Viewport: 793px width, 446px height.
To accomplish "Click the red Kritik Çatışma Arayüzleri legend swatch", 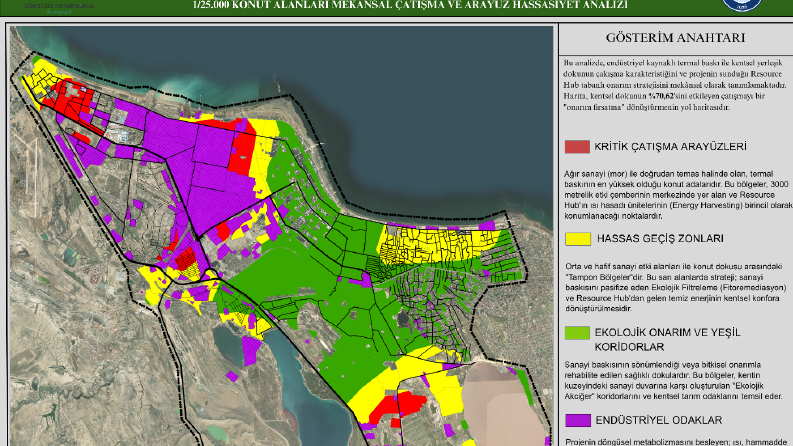I will pyautogui.click(x=577, y=147).
